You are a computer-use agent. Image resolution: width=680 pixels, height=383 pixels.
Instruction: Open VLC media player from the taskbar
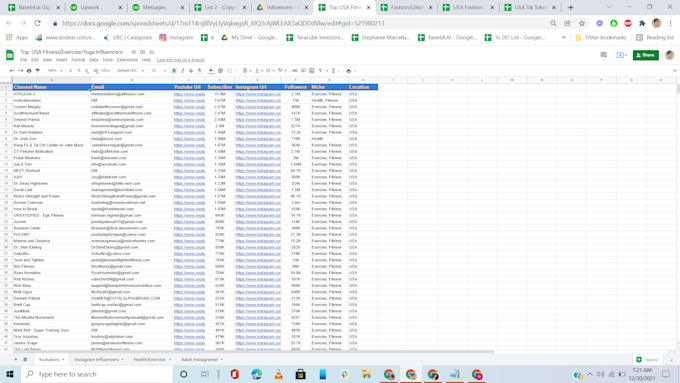tap(278, 374)
